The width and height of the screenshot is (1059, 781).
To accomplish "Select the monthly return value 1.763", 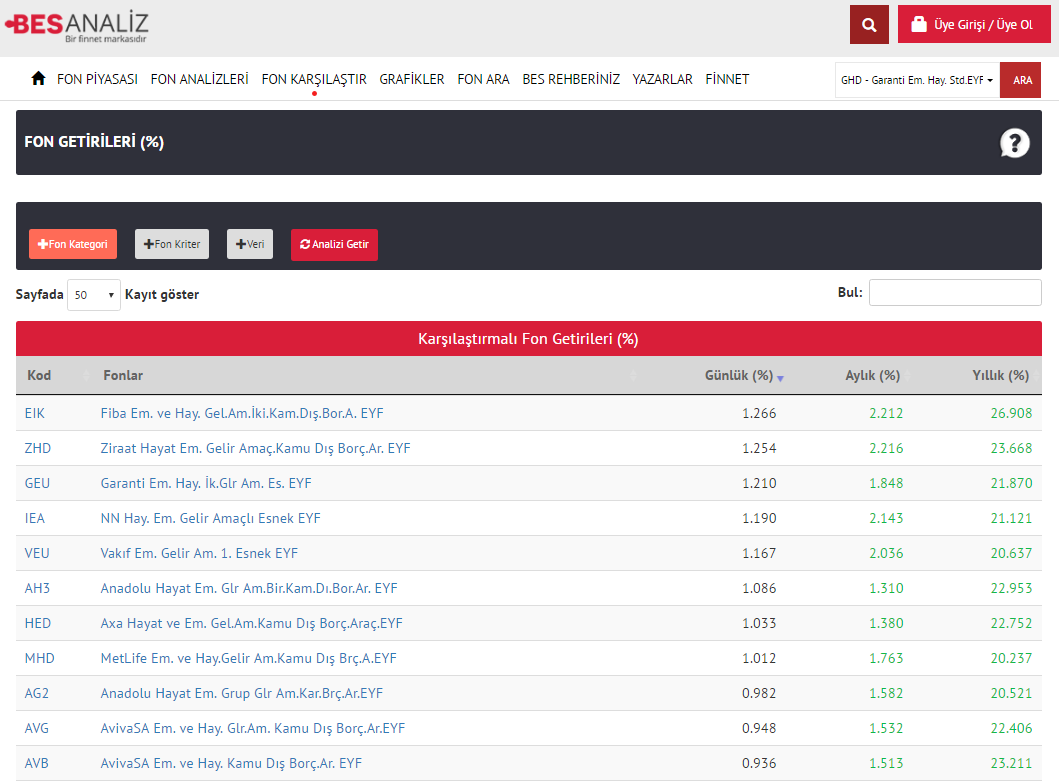I will (886, 659).
